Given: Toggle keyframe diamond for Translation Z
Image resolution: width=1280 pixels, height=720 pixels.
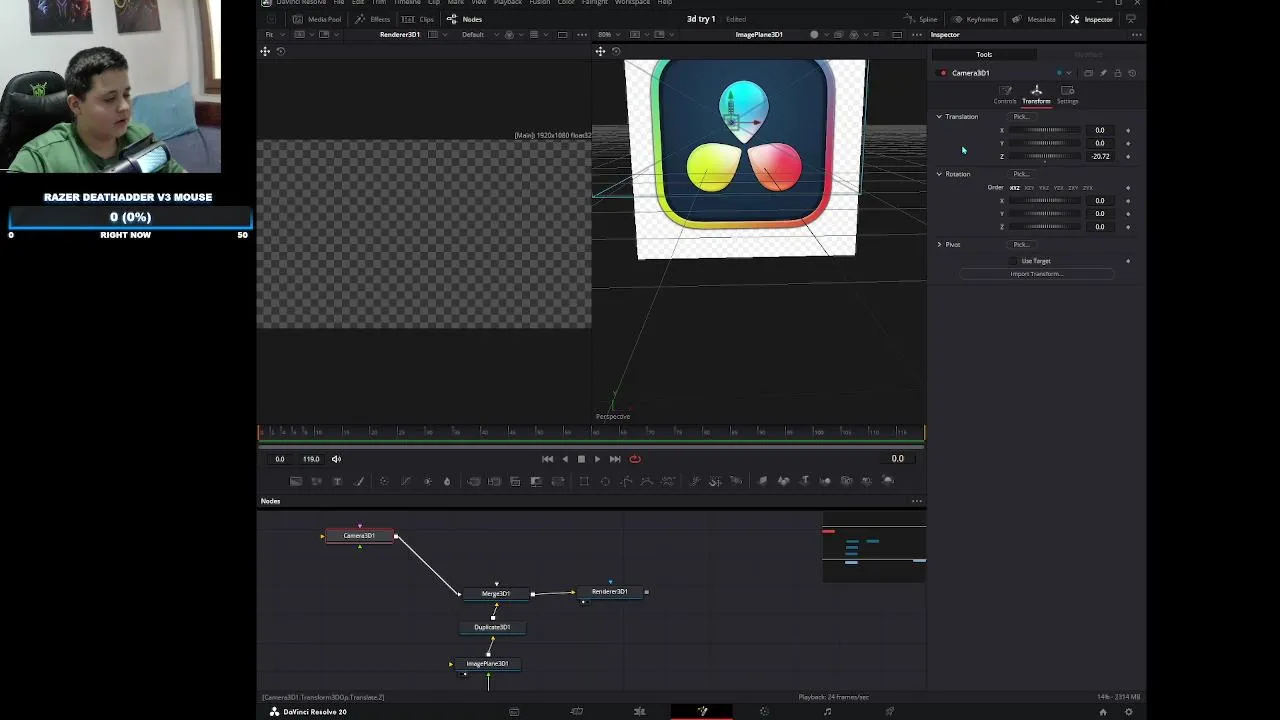Looking at the screenshot, I should (x=1128, y=156).
